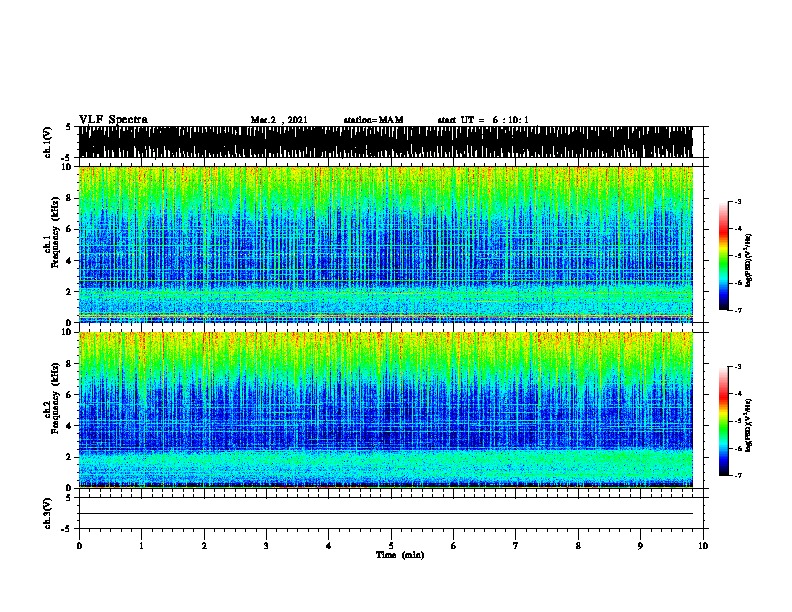Click time-axis tick label "7" at bottom

tap(516, 545)
